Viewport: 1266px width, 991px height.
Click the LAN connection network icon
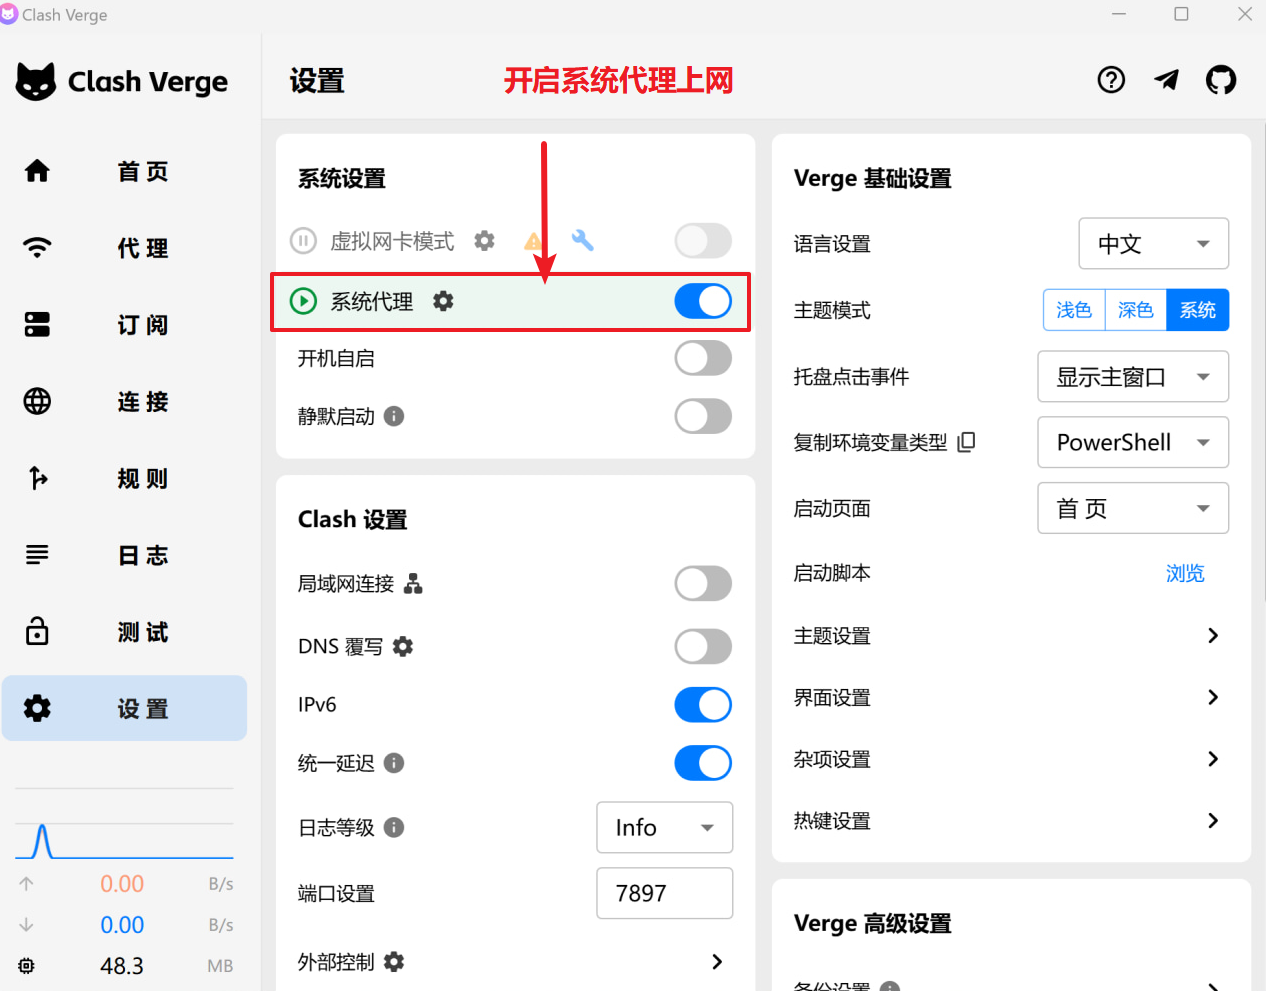[x=413, y=584]
